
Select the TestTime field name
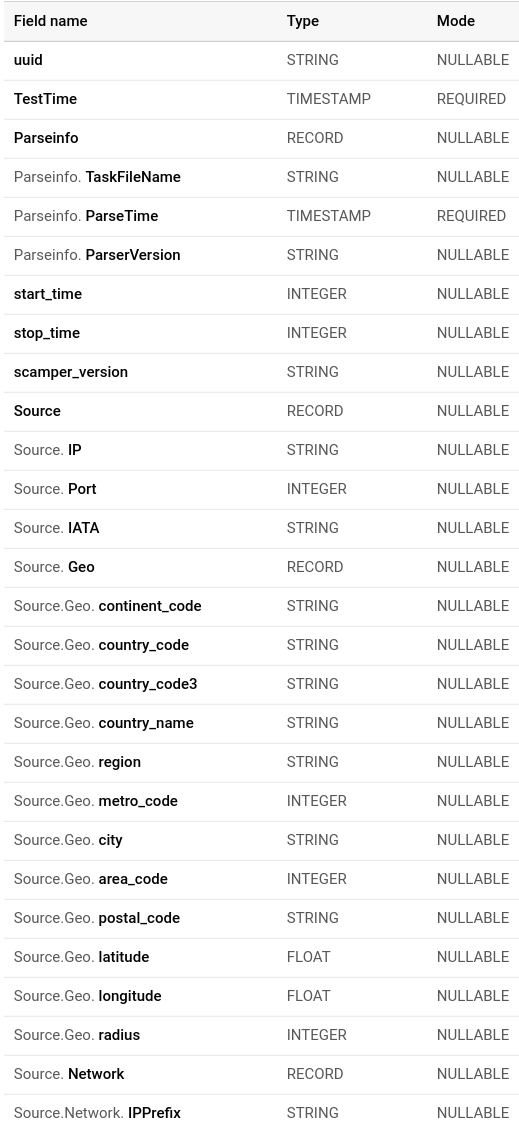point(45,99)
